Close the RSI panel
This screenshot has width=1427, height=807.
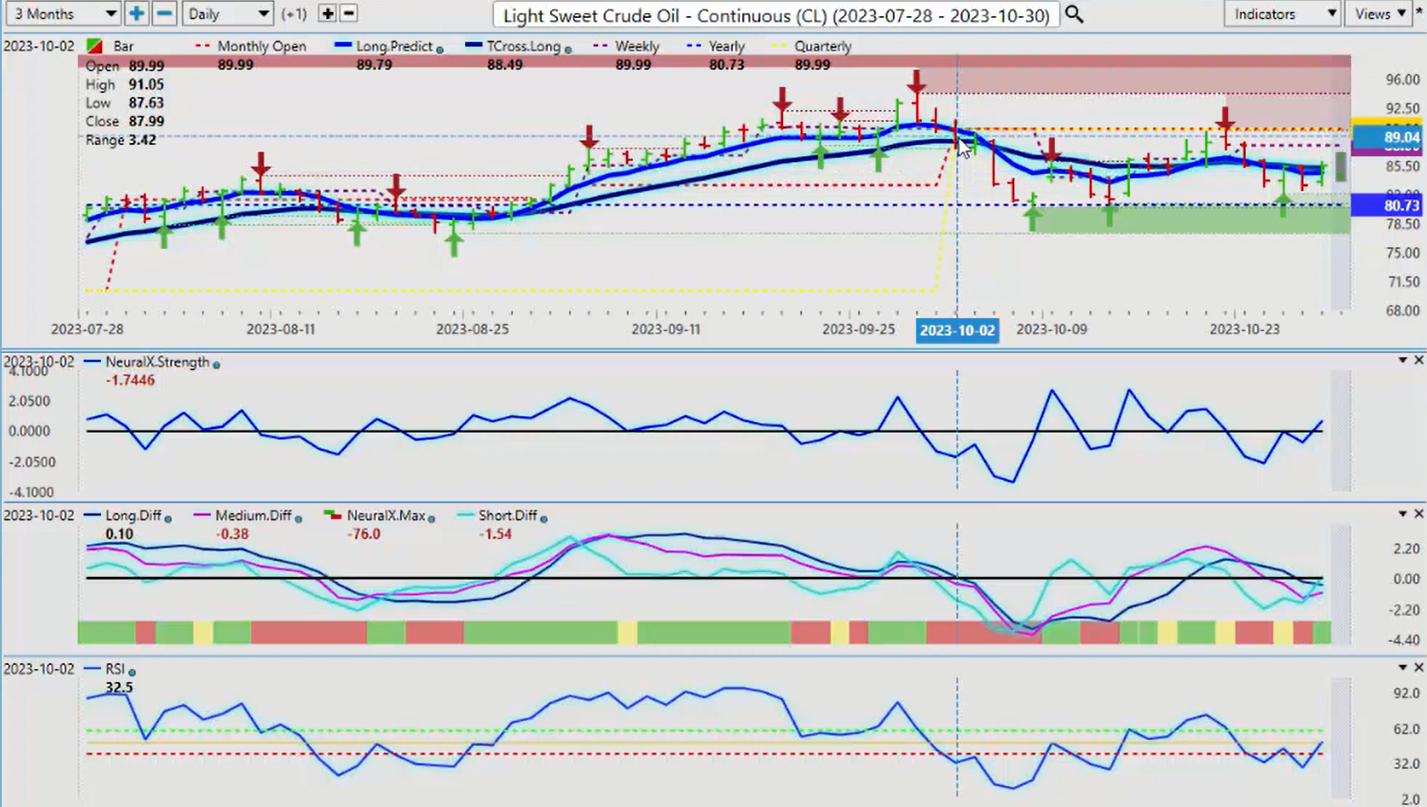1418,667
